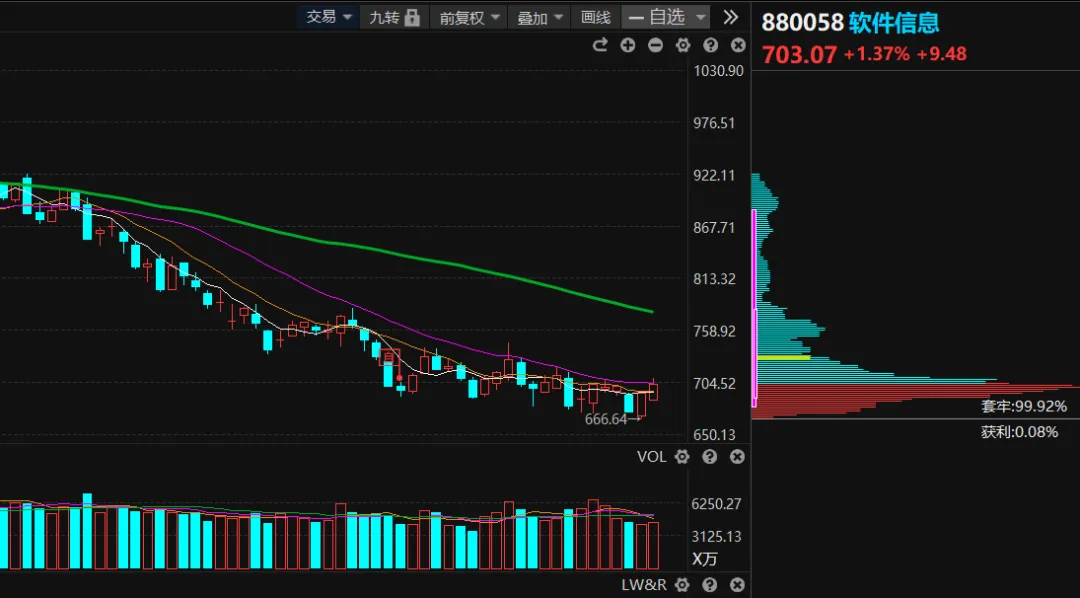Screen dimensions: 1080x598
Task: Click the +1.37% change percentage
Action: click(877, 54)
